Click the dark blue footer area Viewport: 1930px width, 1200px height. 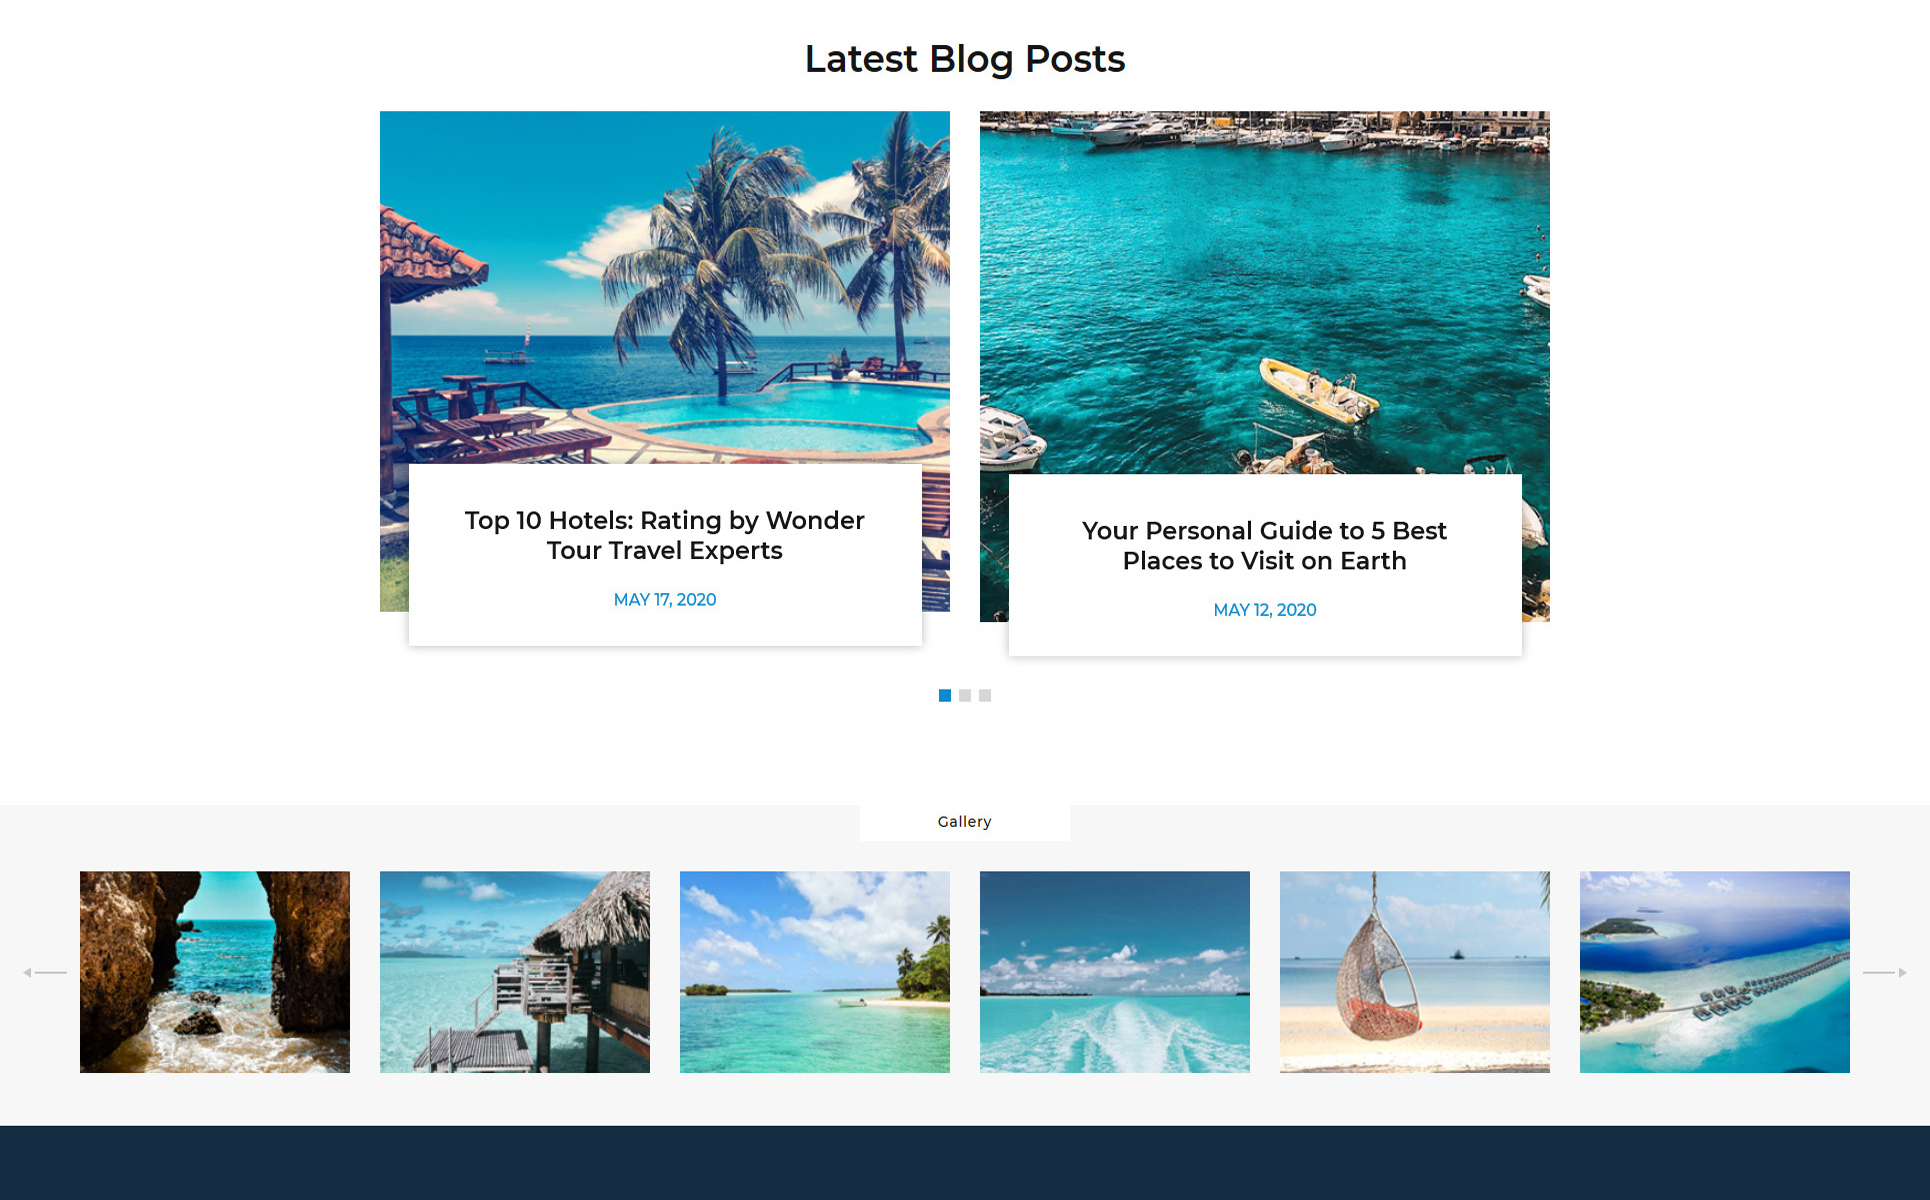click(x=965, y=1163)
